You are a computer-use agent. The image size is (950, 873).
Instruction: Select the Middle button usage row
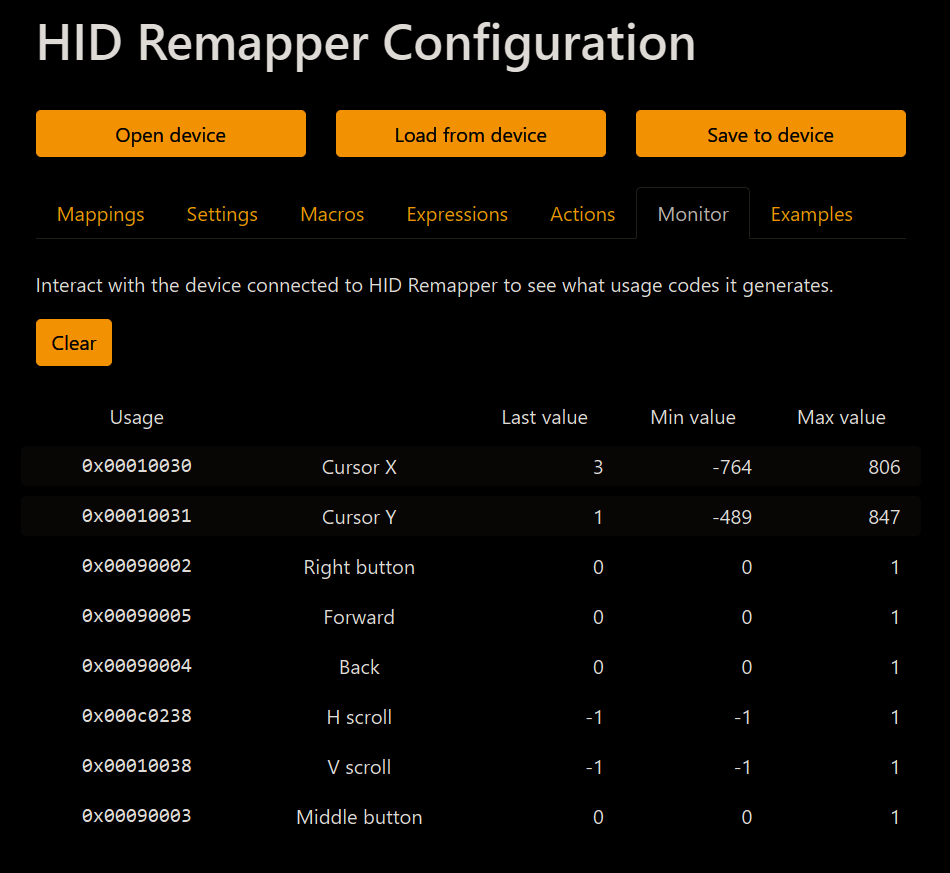[x=470, y=817]
